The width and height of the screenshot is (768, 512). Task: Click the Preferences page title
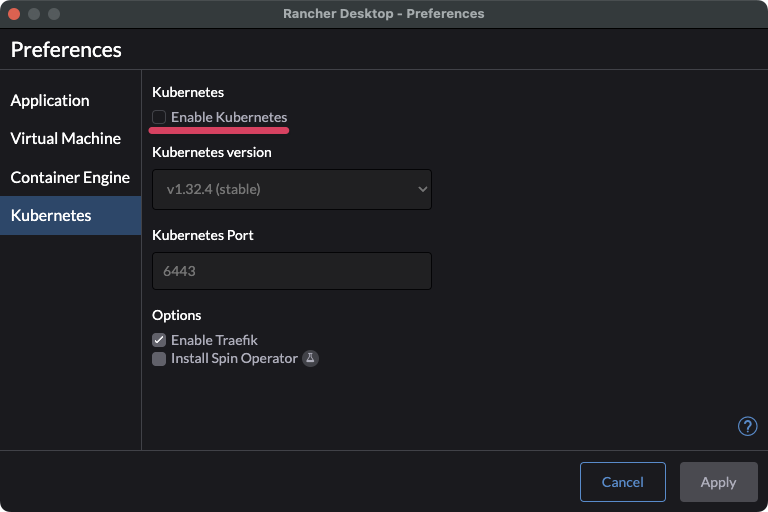pyautogui.click(x=66, y=50)
